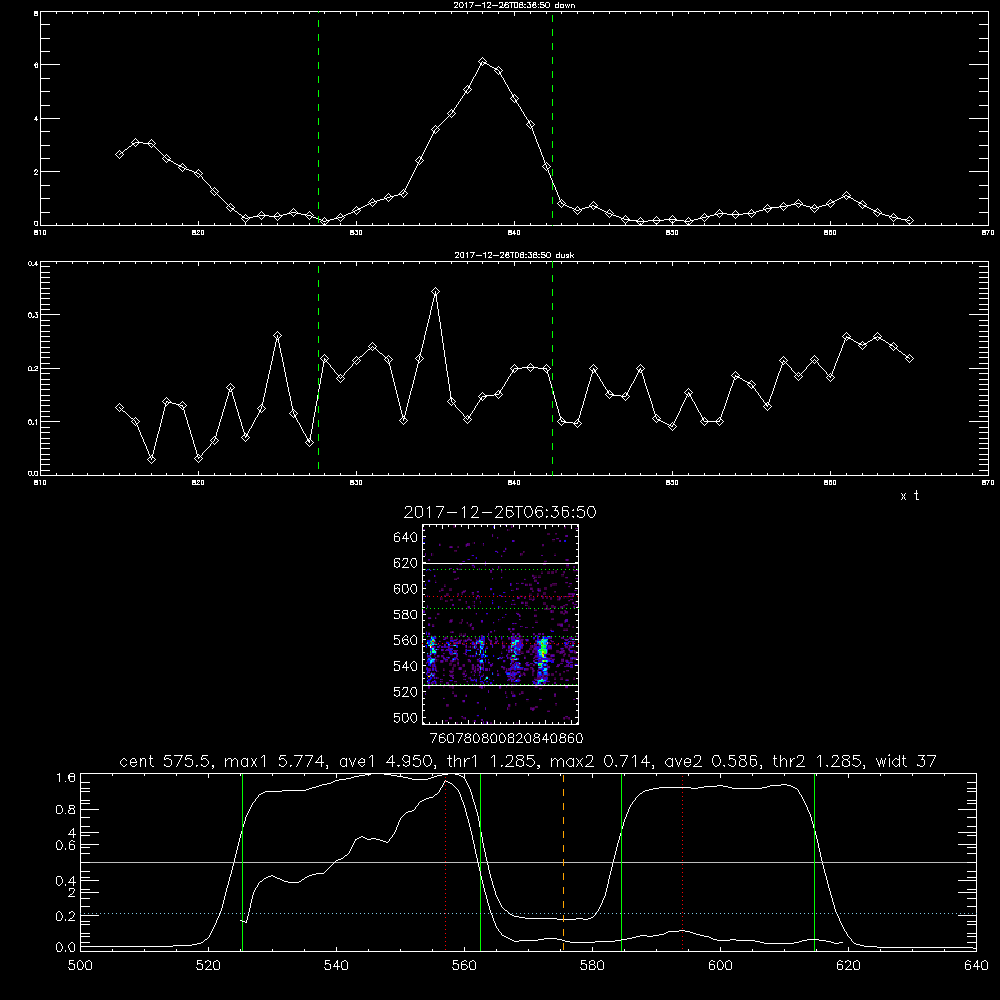Click the '500' x-axis label on bottom plot

(x=80, y=966)
